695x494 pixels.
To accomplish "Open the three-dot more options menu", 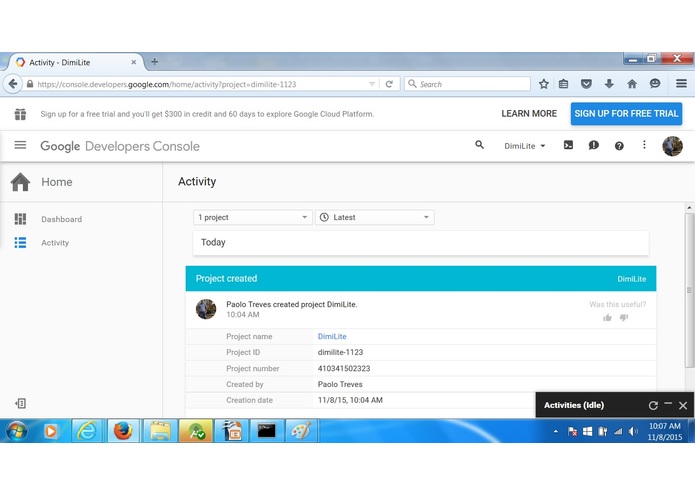I will [644, 145].
